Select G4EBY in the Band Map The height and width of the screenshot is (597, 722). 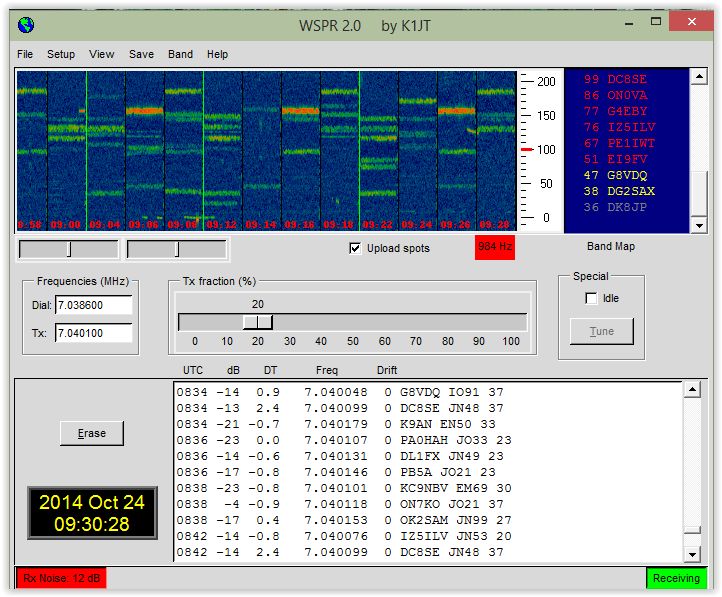point(615,111)
